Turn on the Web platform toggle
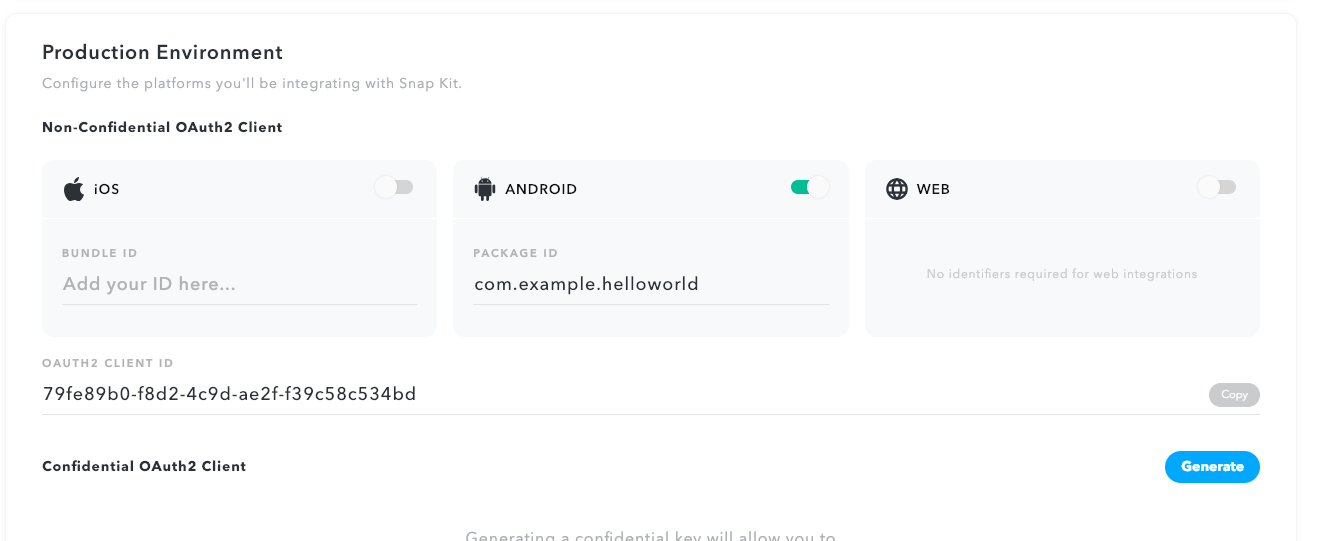The width and height of the screenshot is (1319, 541). pyautogui.click(x=1217, y=187)
